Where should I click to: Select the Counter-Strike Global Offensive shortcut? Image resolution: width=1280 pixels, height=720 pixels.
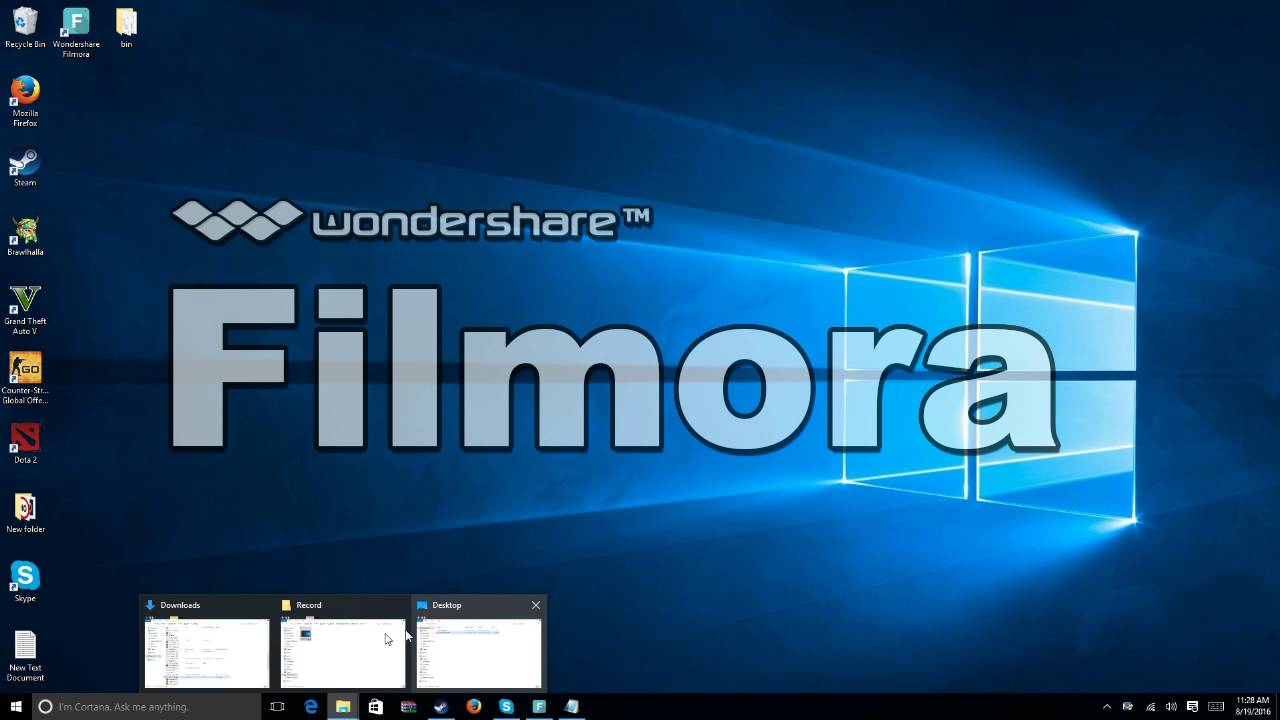[x=25, y=379]
